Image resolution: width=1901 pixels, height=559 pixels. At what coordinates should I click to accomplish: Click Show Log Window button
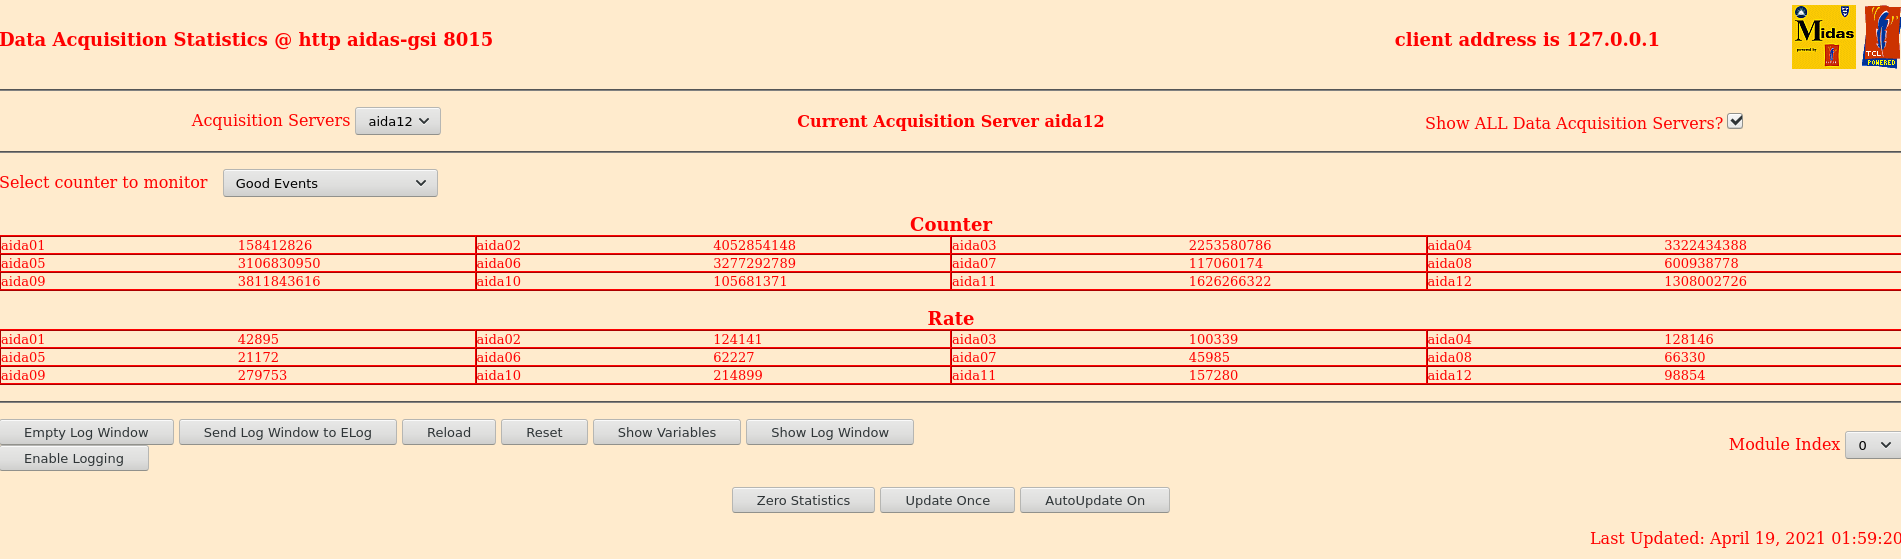point(829,432)
